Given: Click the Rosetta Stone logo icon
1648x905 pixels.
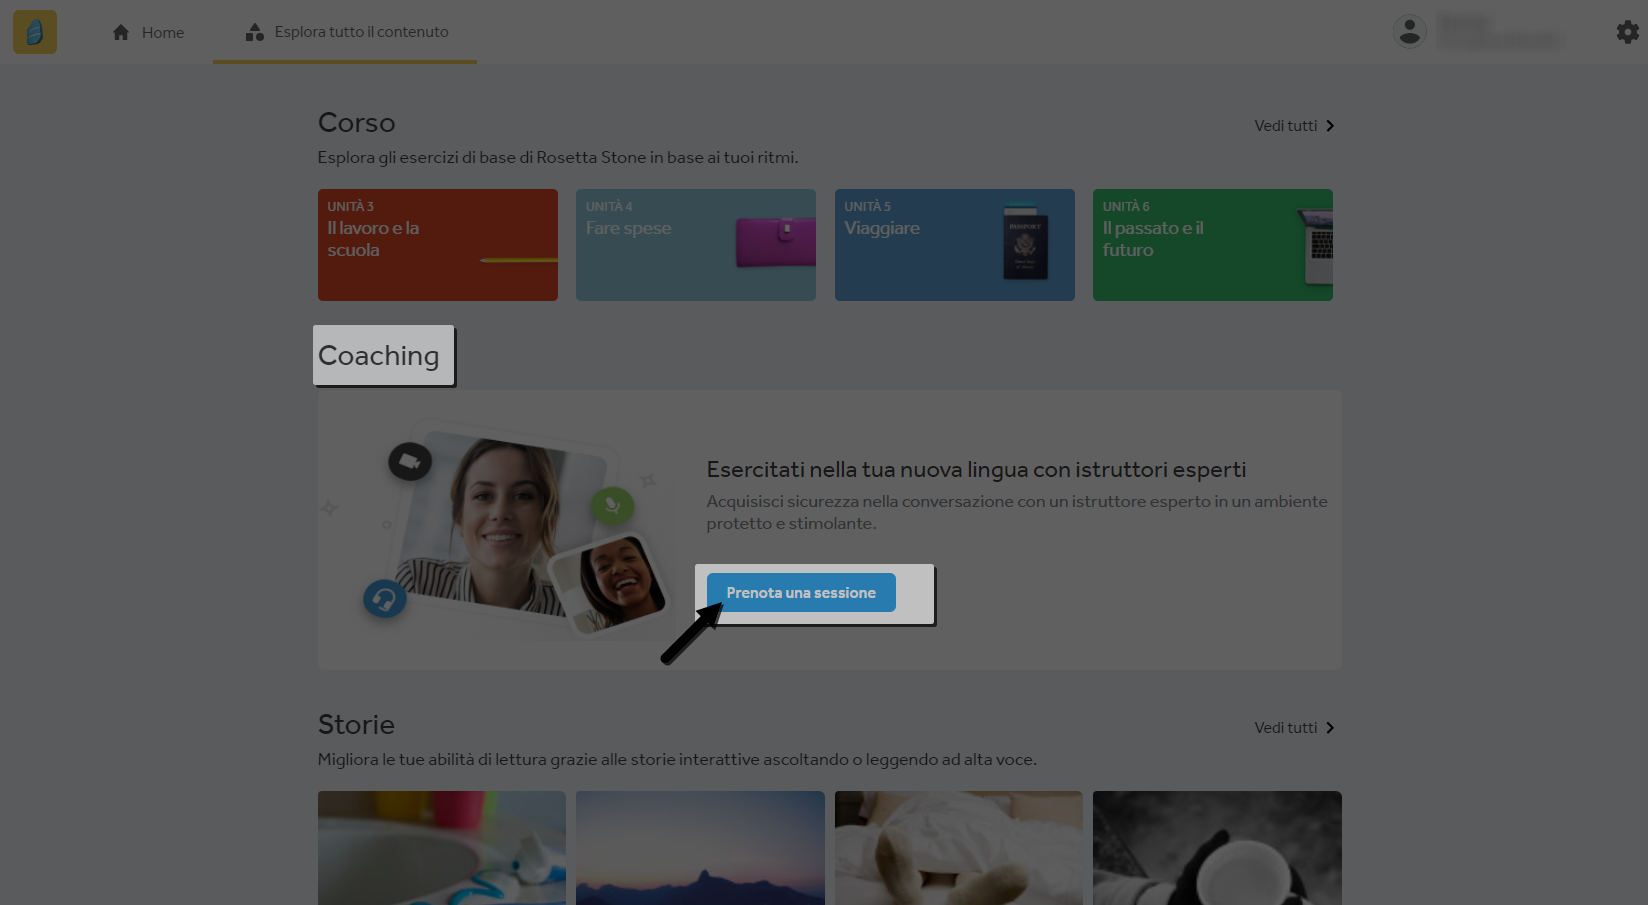Looking at the screenshot, I should pos(35,32).
